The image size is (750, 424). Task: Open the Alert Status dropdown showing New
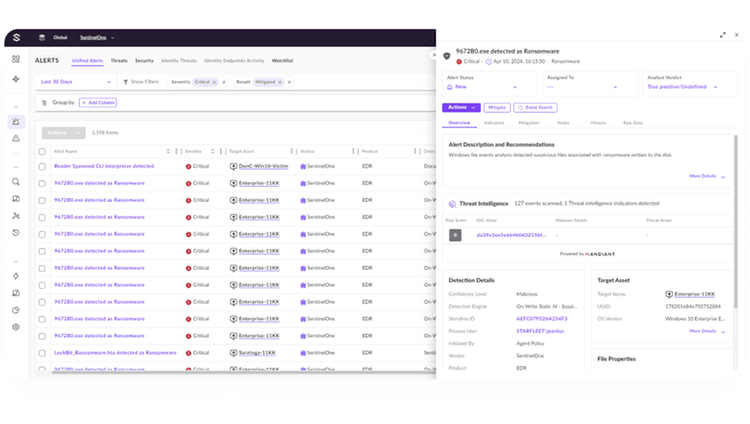click(483, 87)
